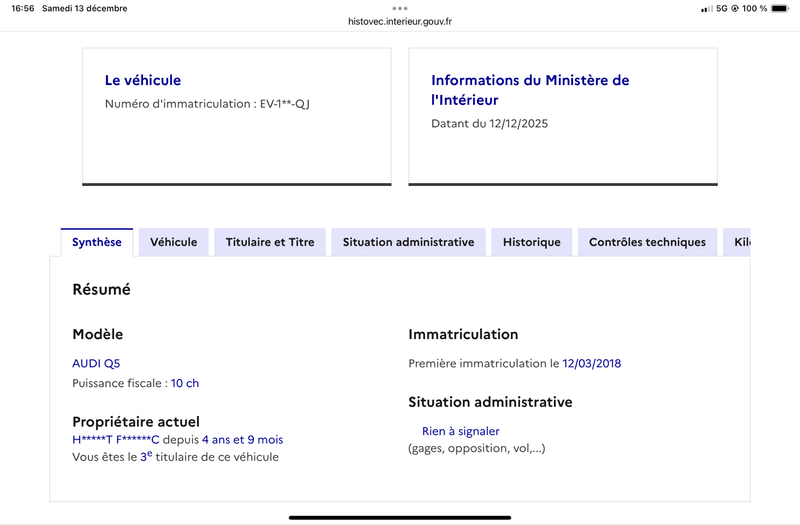Open the Titulaire et Titre tab
This screenshot has height=525, width=800.
(x=270, y=242)
